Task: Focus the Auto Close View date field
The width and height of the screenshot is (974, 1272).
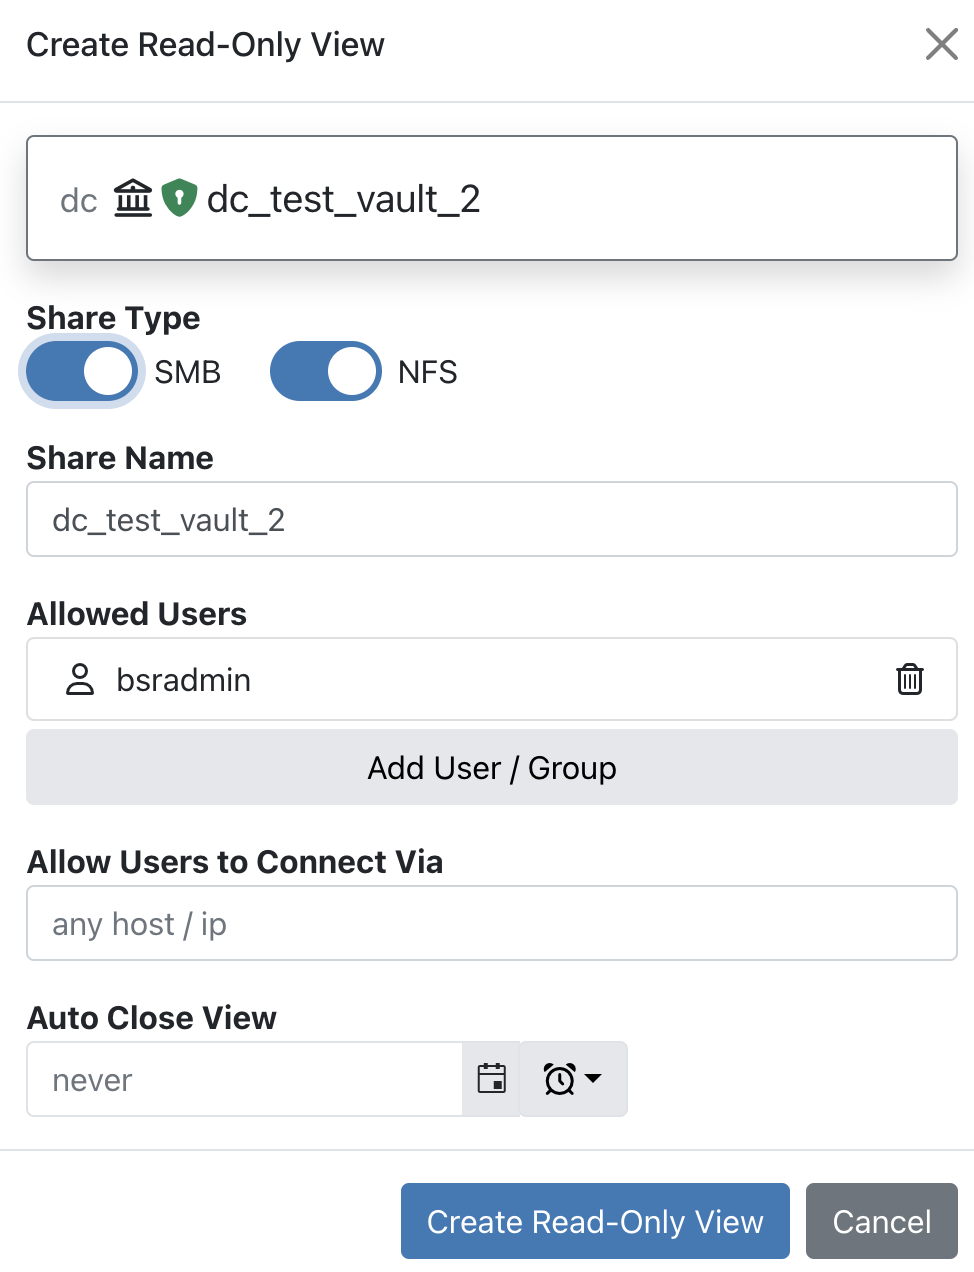Action: pyautogui.click(x=245, y=1080)
